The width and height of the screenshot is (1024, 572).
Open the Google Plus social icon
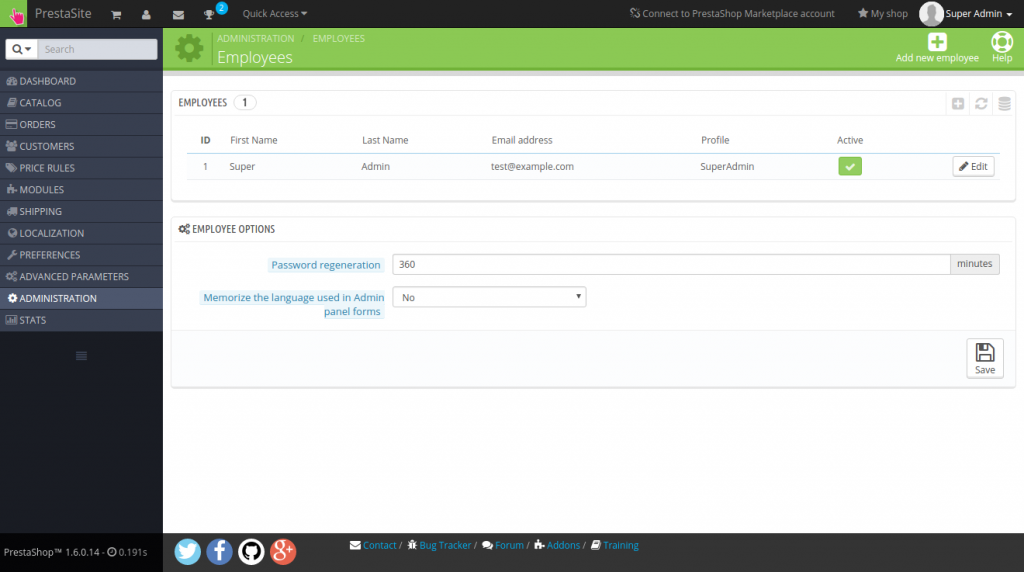pos(283,552)
